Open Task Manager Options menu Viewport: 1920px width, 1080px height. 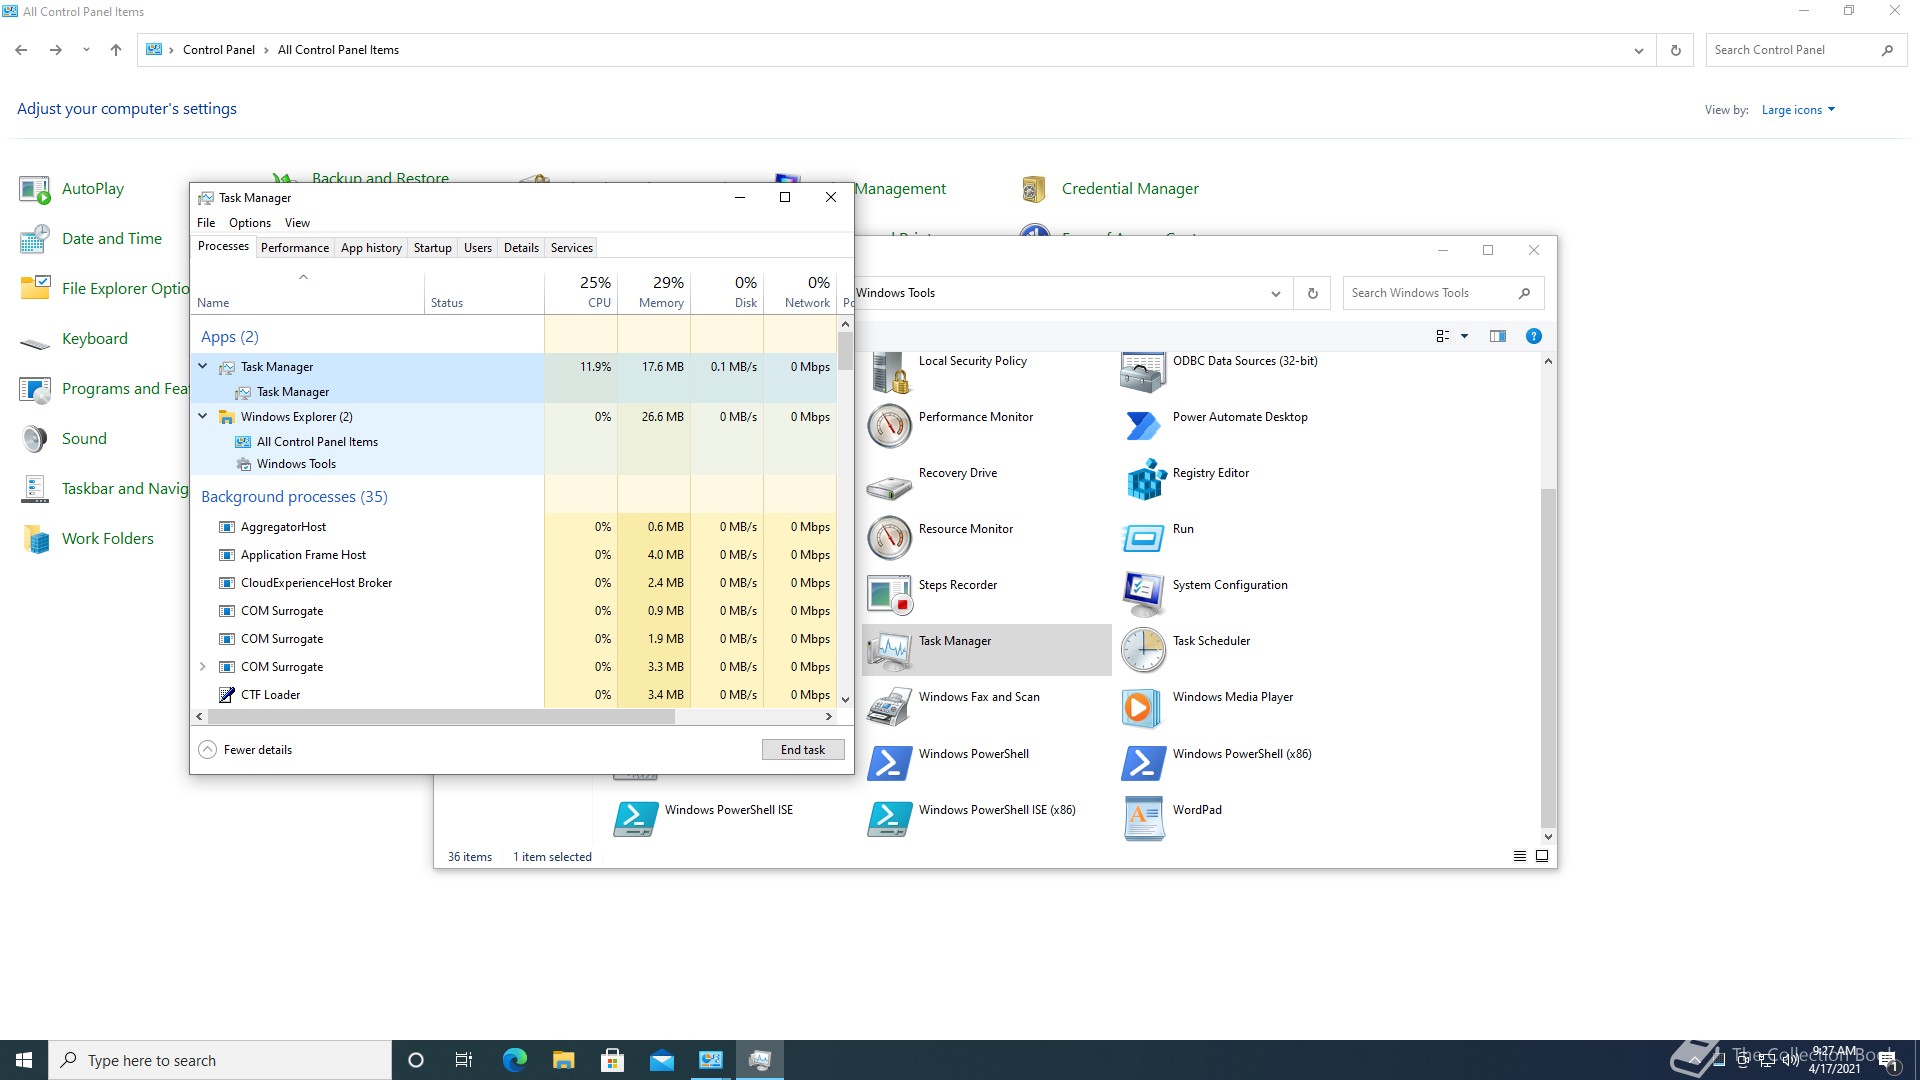(250, 223)
